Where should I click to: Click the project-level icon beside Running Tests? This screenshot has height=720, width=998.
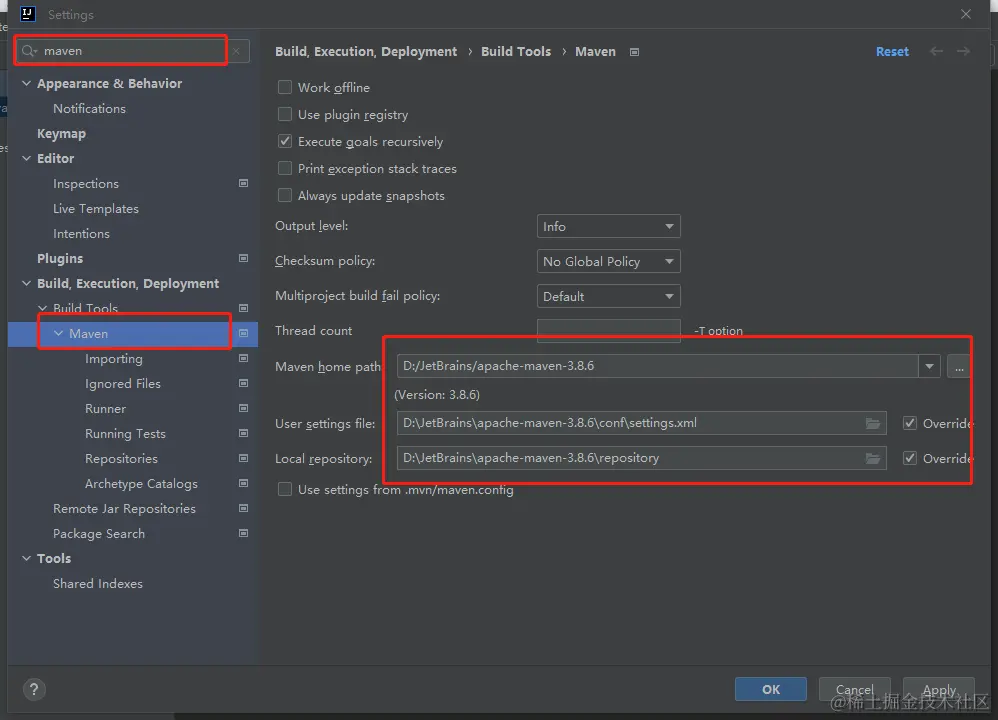(x=243, y=434)
